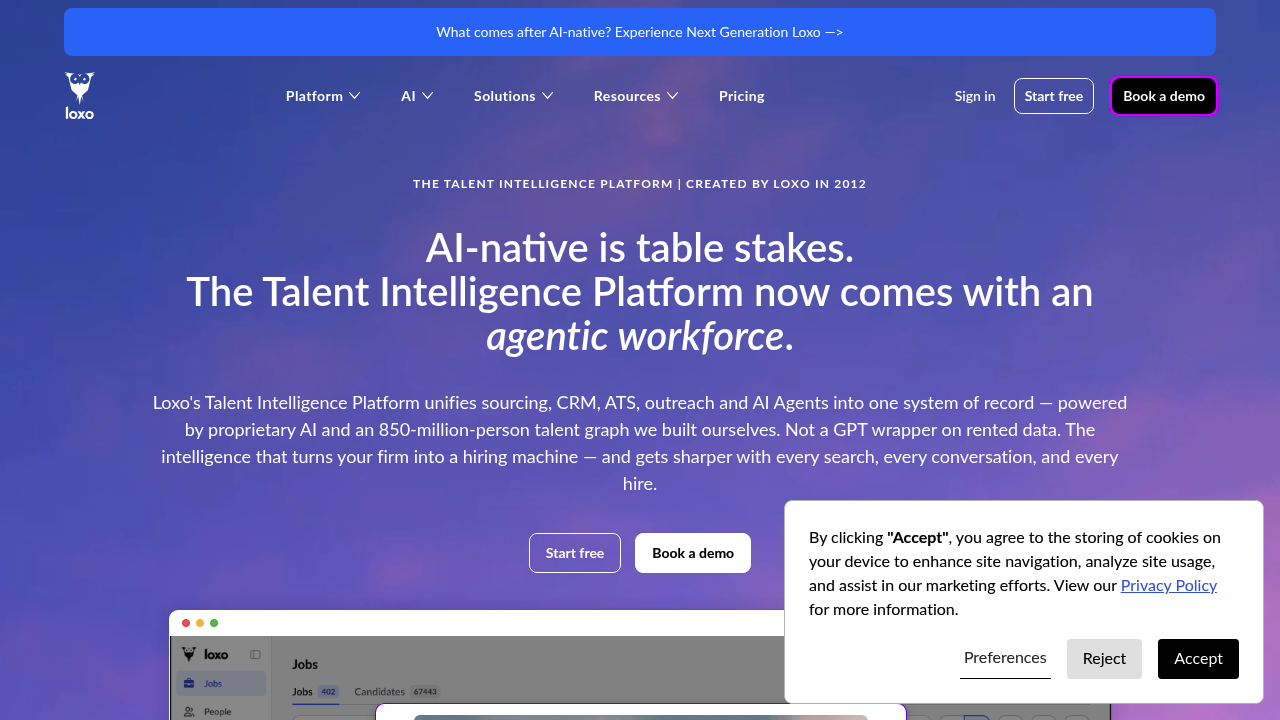Select the Jobs tab showing 402
The image size is (1280, 720).
tap(315, 691)
